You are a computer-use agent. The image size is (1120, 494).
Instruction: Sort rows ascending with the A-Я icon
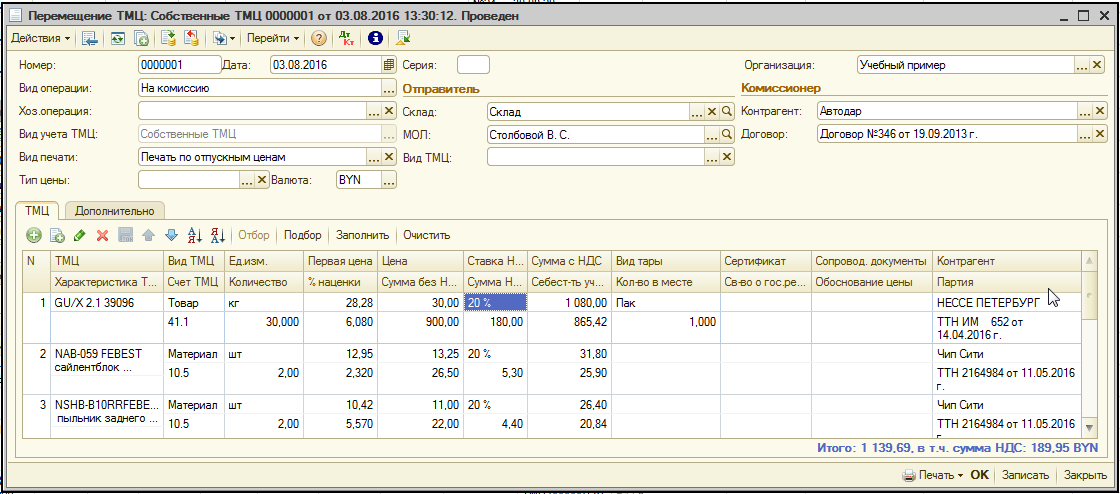(x=195, y=235)
